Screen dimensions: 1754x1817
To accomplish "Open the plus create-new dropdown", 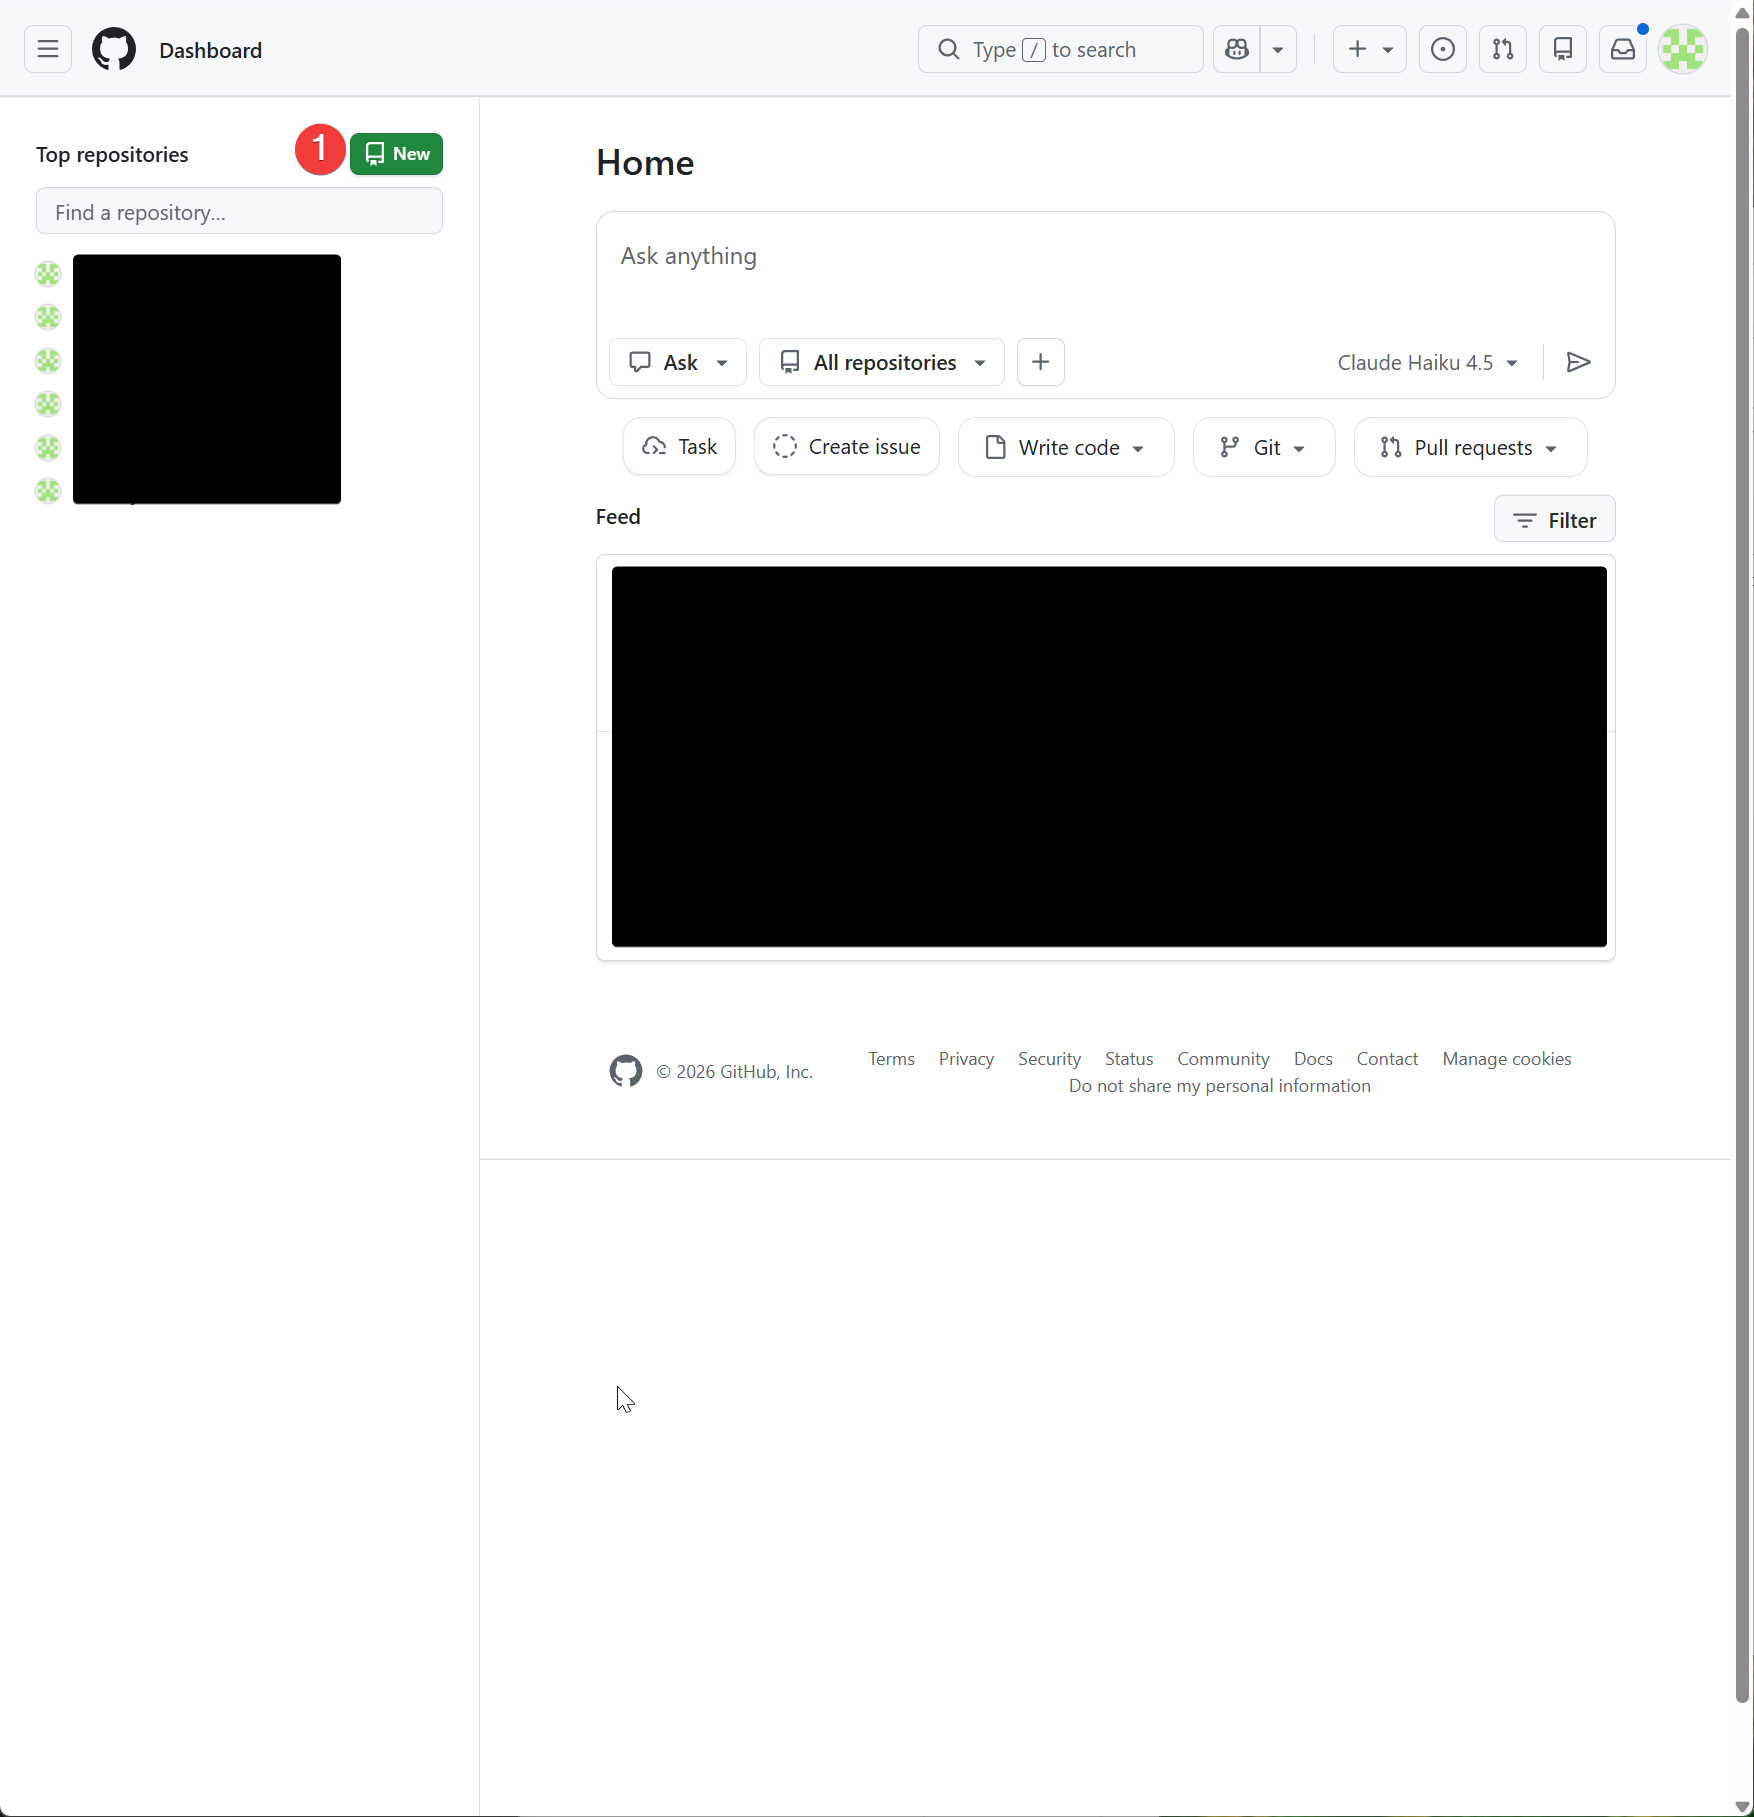I will coord(1369,49).
